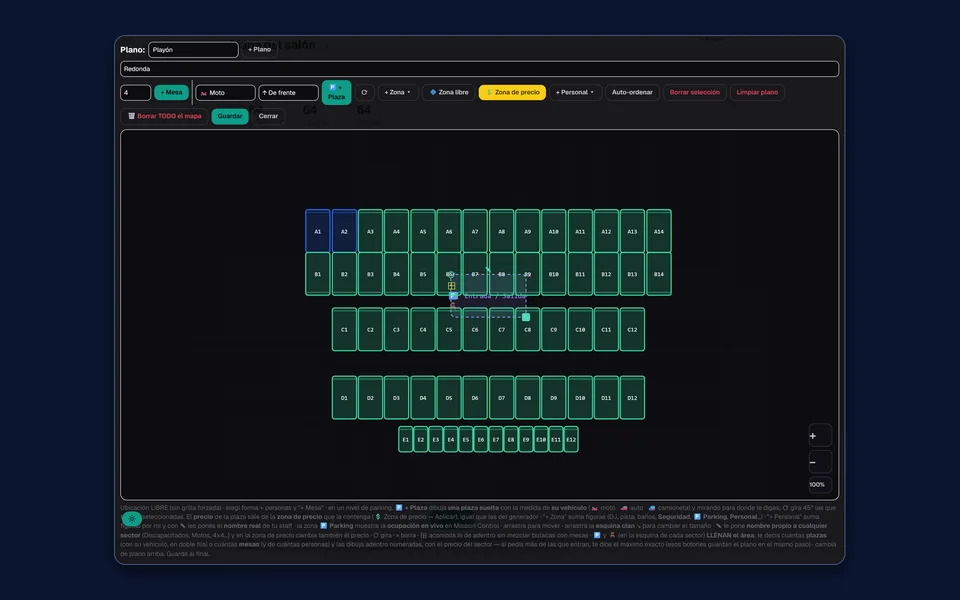Toggle the sun theme button
The height and width of the screenshot is (600, 960).
pyautogui.click(x=132, y=519)
